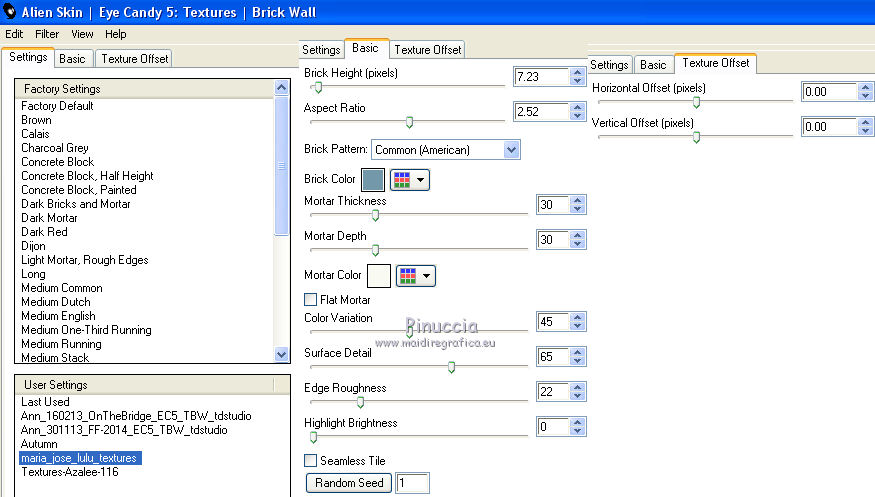Increase Brick Height with up arrow
875x497 pixels.
[578, 72]
